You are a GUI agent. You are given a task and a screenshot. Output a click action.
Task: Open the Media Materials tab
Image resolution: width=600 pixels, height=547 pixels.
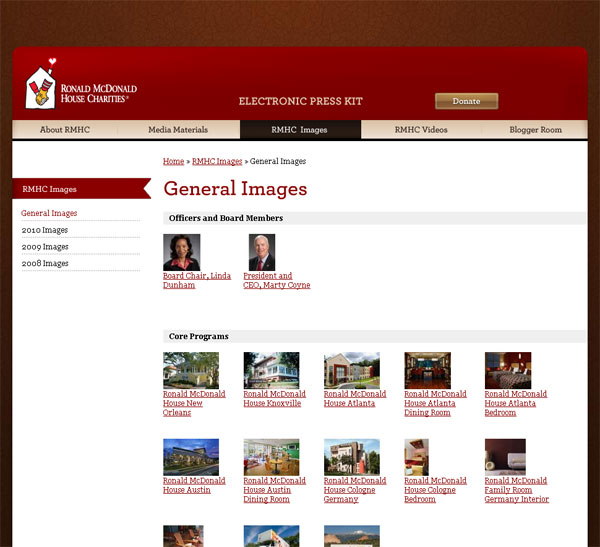[178, 130]
